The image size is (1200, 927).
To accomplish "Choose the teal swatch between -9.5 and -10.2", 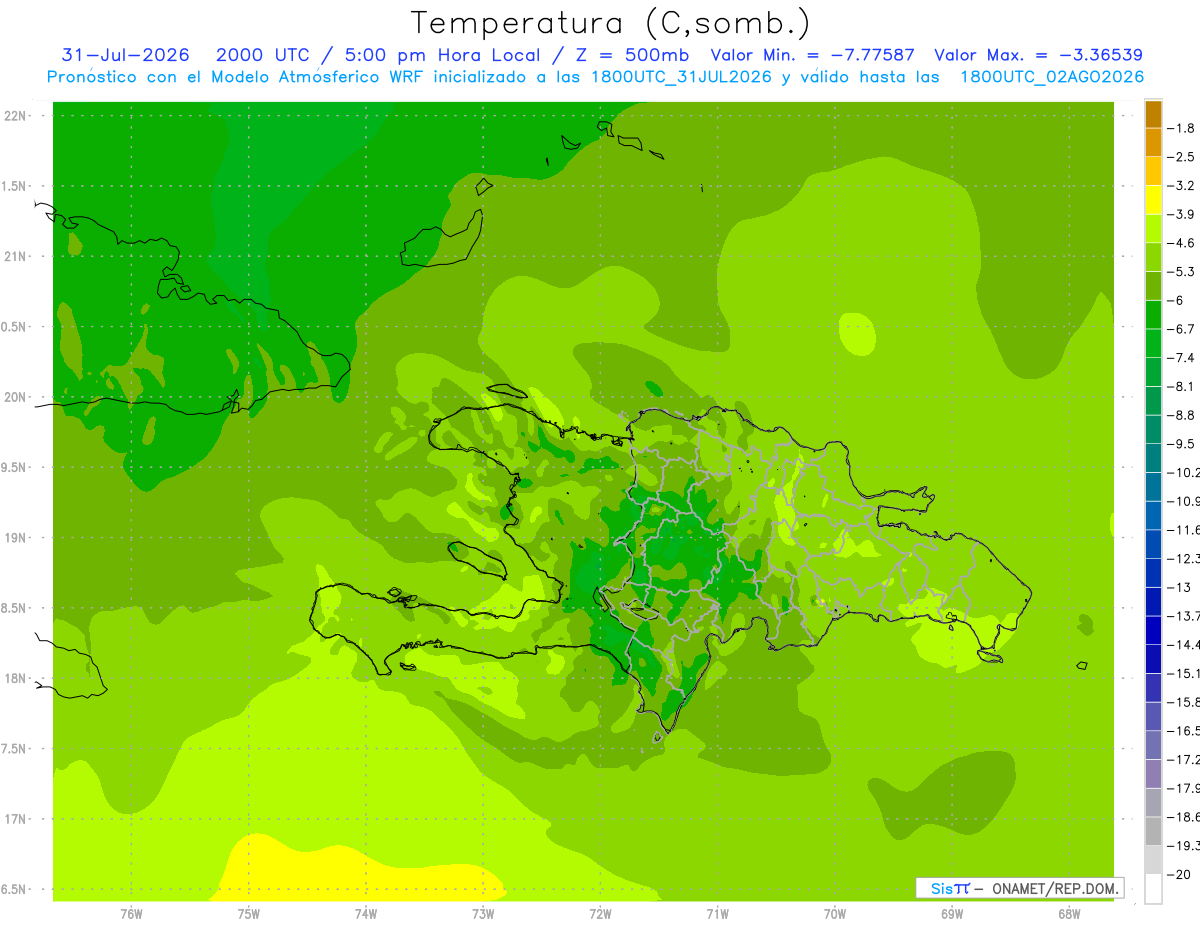I will point(1153,458).
